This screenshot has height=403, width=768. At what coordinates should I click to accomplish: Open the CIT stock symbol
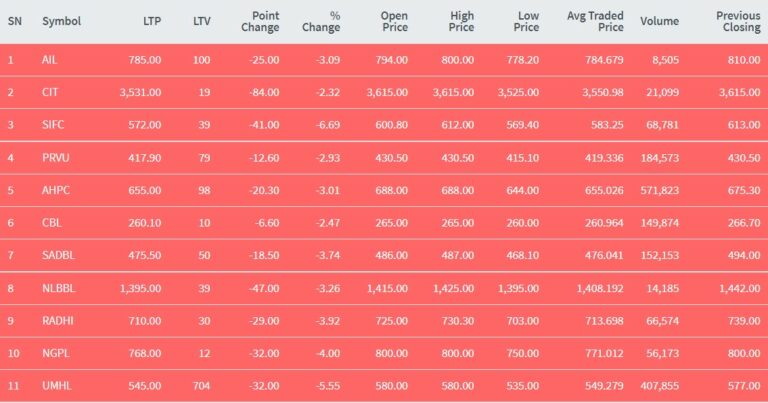tap(50, 92)
